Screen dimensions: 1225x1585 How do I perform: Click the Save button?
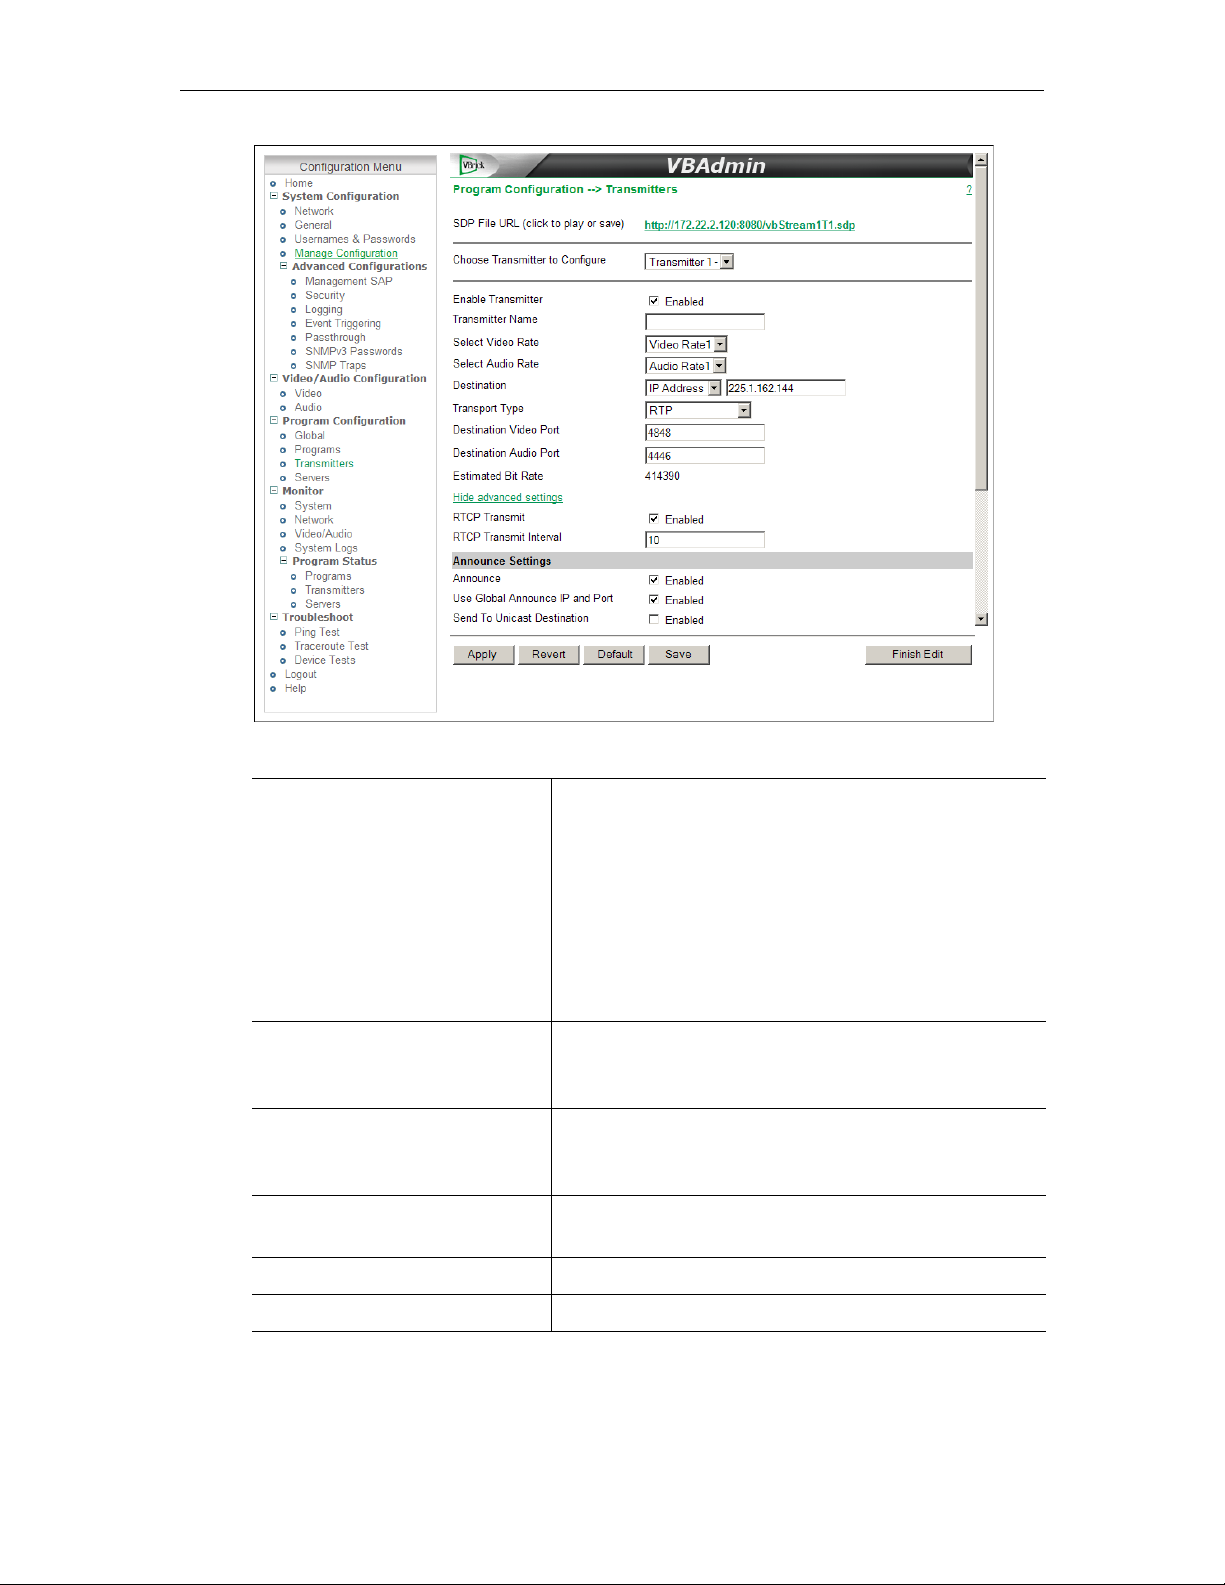(x=679, y=655)
